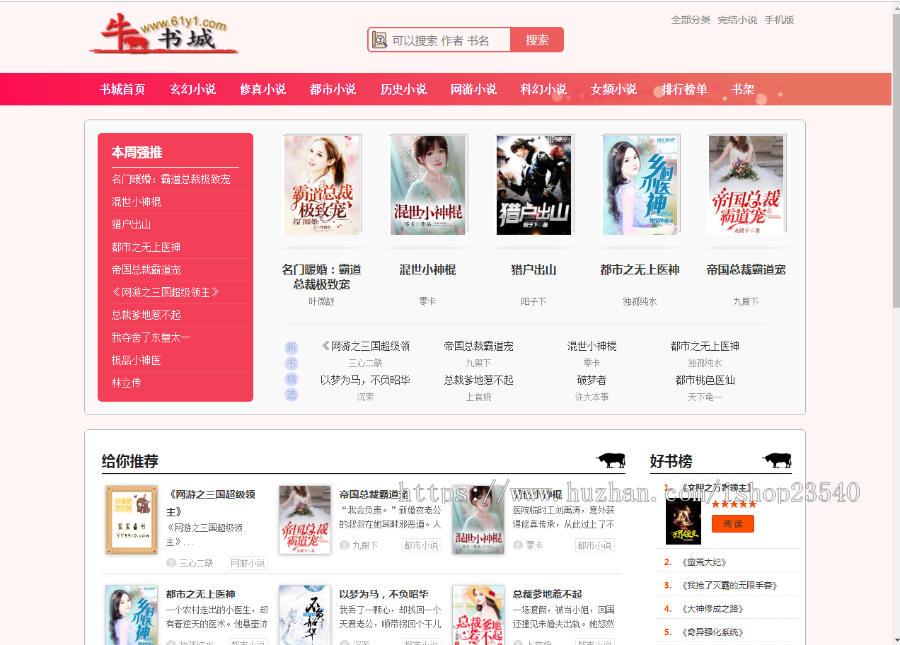
Task: Click a star in the five-star rating of 《文明之万界领主》
Action: click(x=735, y=505)
